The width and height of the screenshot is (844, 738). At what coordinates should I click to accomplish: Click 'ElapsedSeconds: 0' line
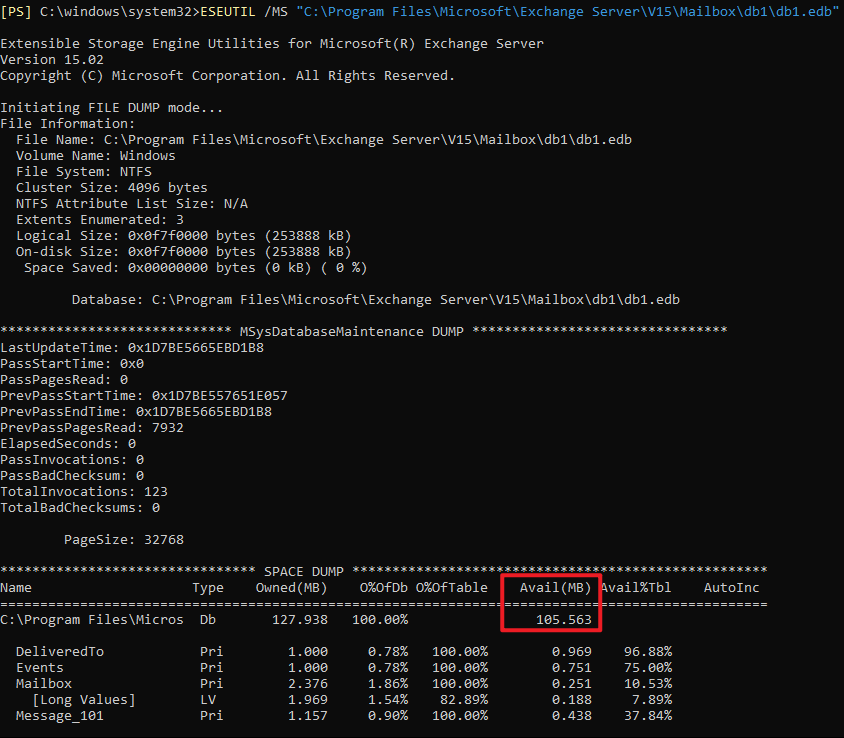pyautogui.click(x=68, y=444)
